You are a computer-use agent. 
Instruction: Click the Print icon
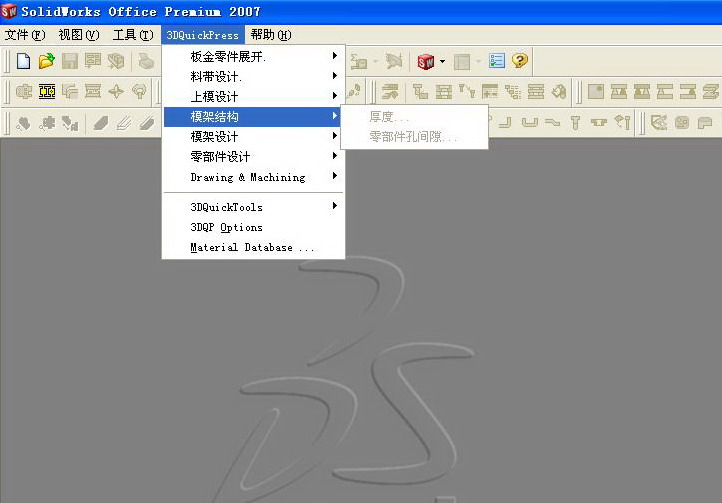coord(146,61)
